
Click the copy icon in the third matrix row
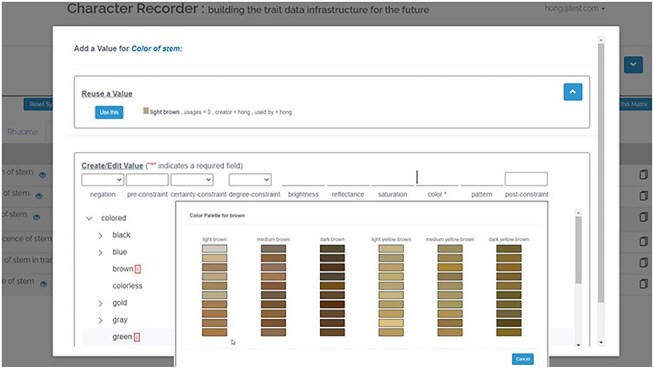click(644, 217)
